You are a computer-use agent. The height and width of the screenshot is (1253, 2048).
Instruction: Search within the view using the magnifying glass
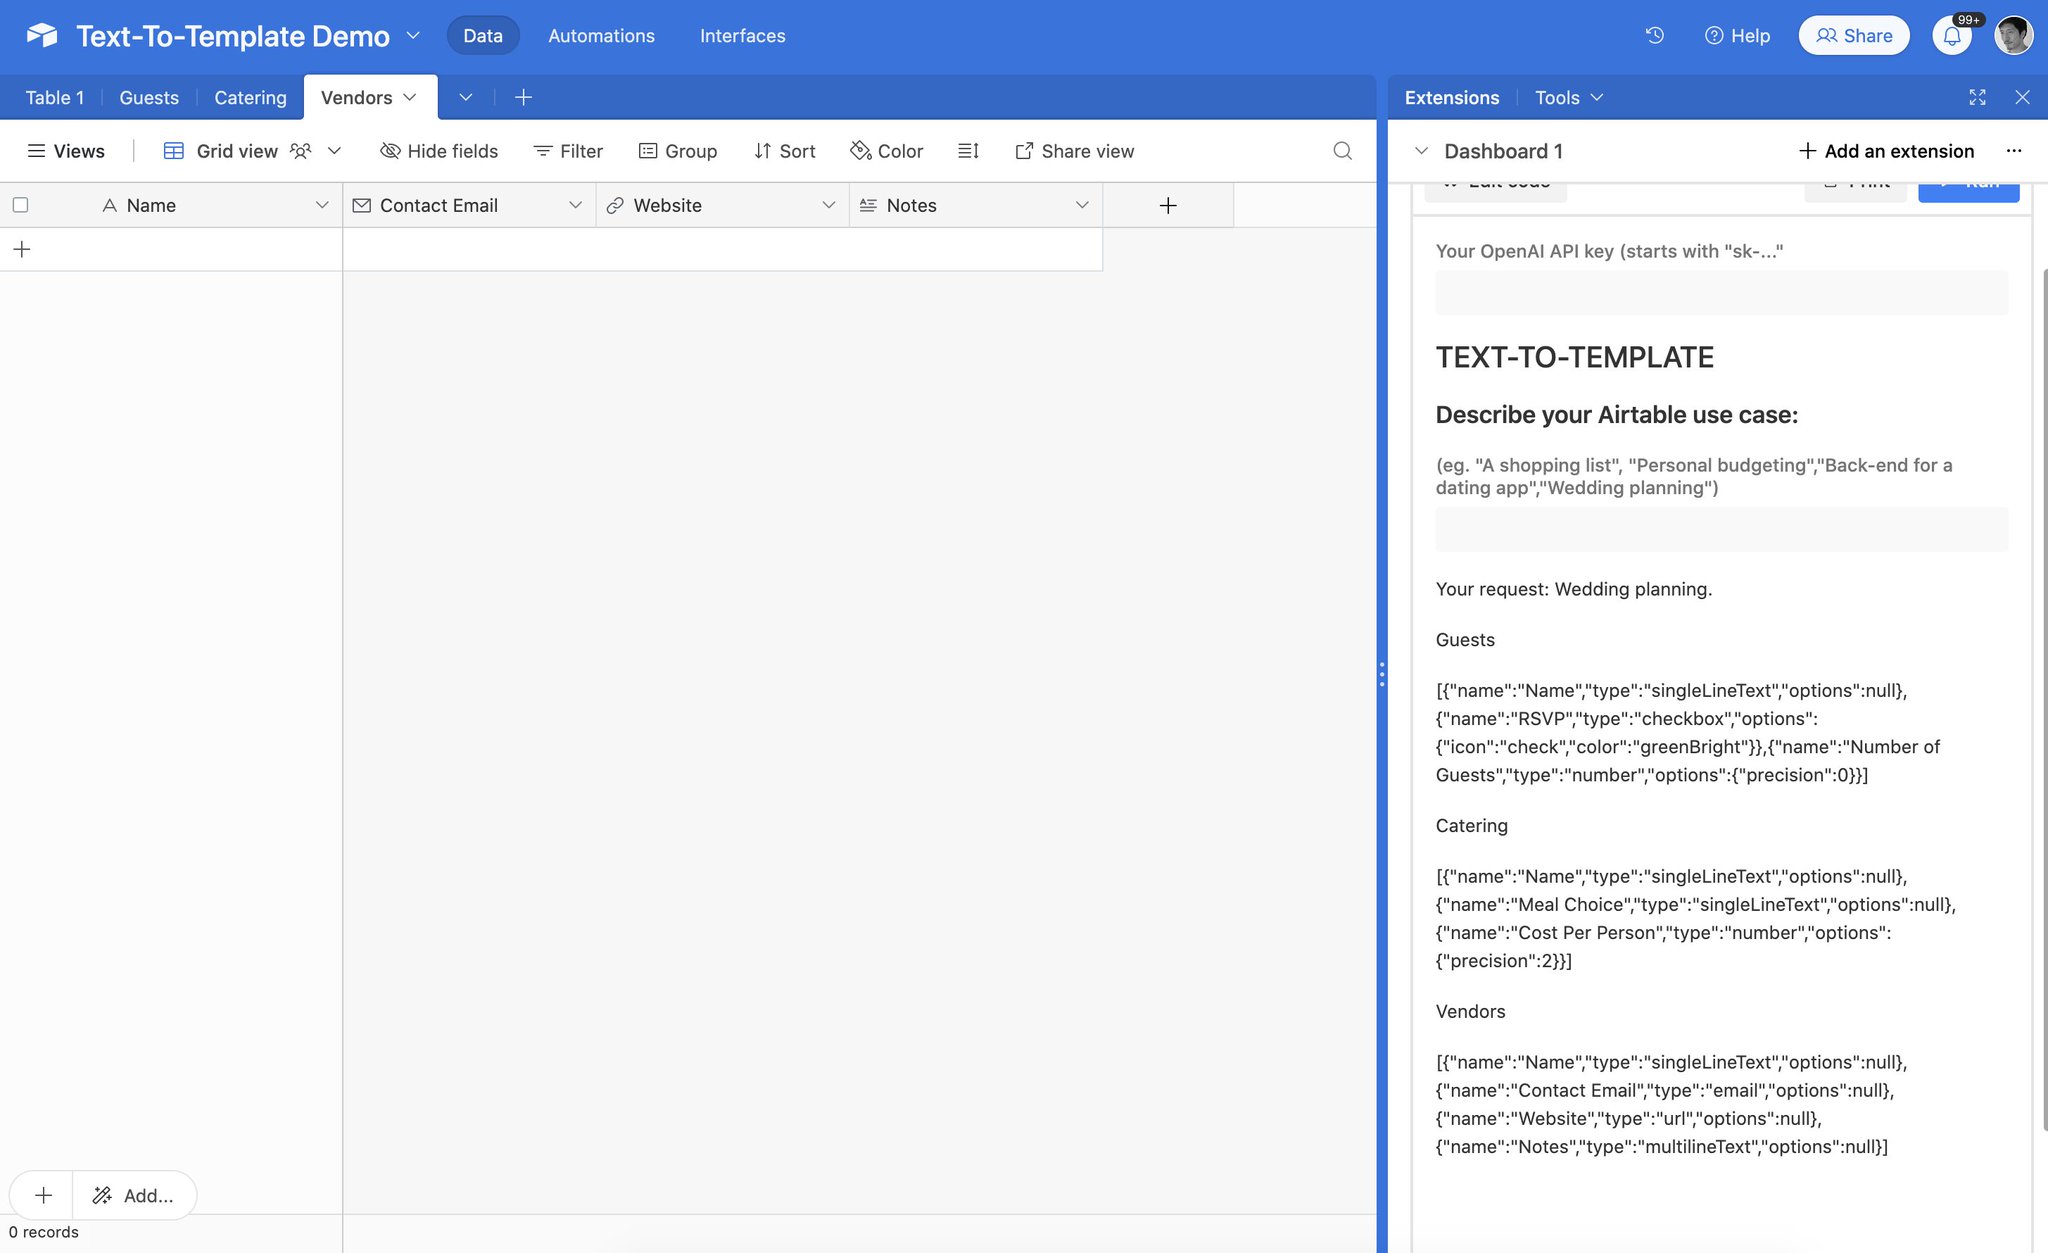[x=1342, y=151]
